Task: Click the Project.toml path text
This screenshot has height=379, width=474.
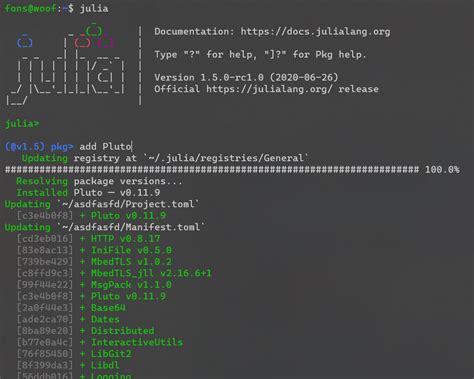Action: [x=128, y=204]
